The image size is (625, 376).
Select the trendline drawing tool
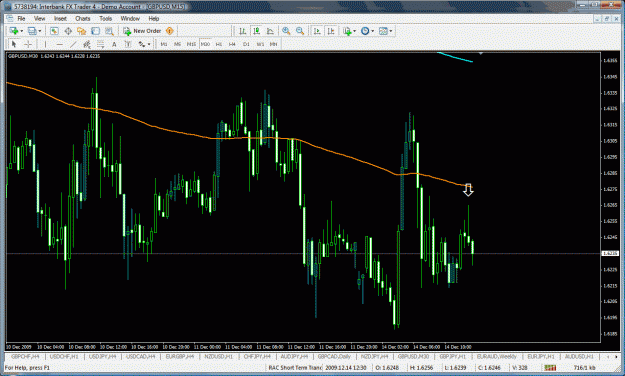coord(73,44)
